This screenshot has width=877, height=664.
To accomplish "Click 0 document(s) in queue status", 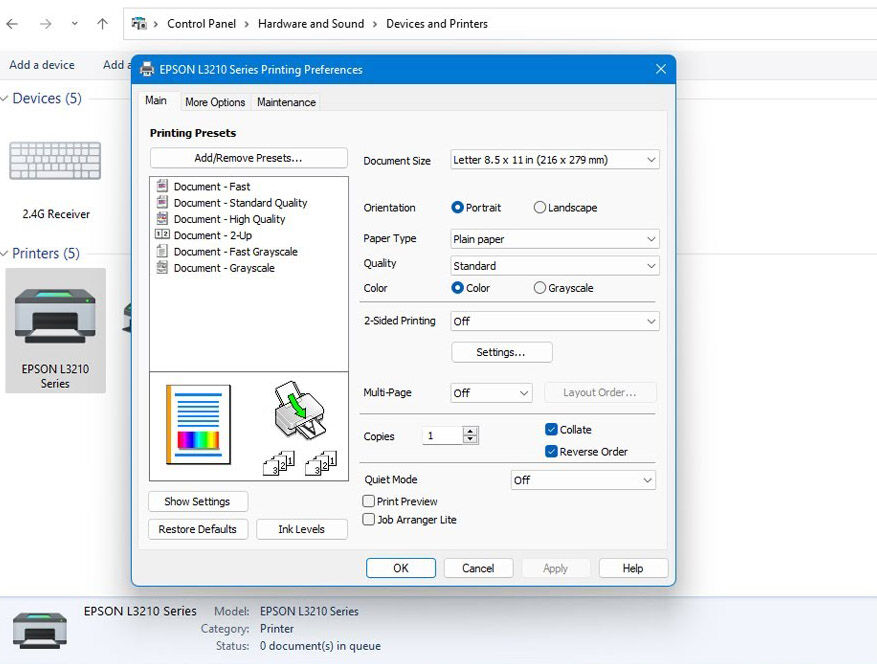I will [x=320, y=646].
